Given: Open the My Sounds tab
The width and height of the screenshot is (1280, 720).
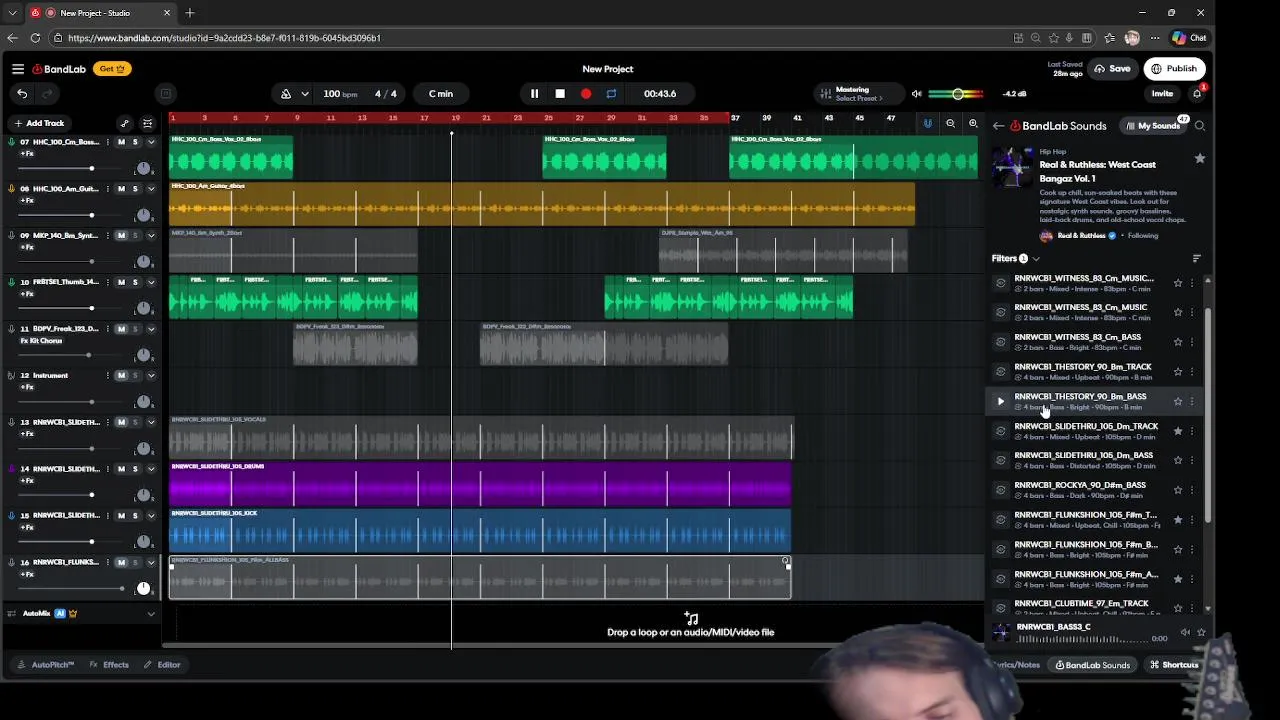Looking at the screenshot, I should [x=1152, y=126].
